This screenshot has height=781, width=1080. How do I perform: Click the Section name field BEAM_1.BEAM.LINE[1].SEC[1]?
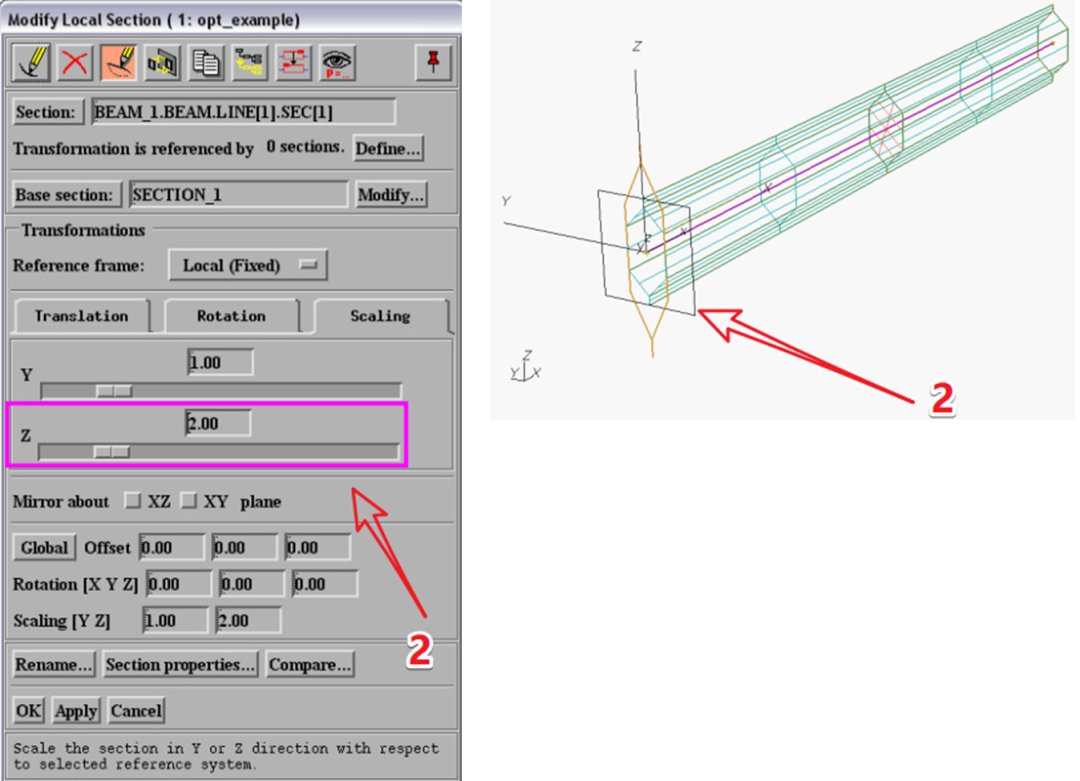tap(243, 112)
